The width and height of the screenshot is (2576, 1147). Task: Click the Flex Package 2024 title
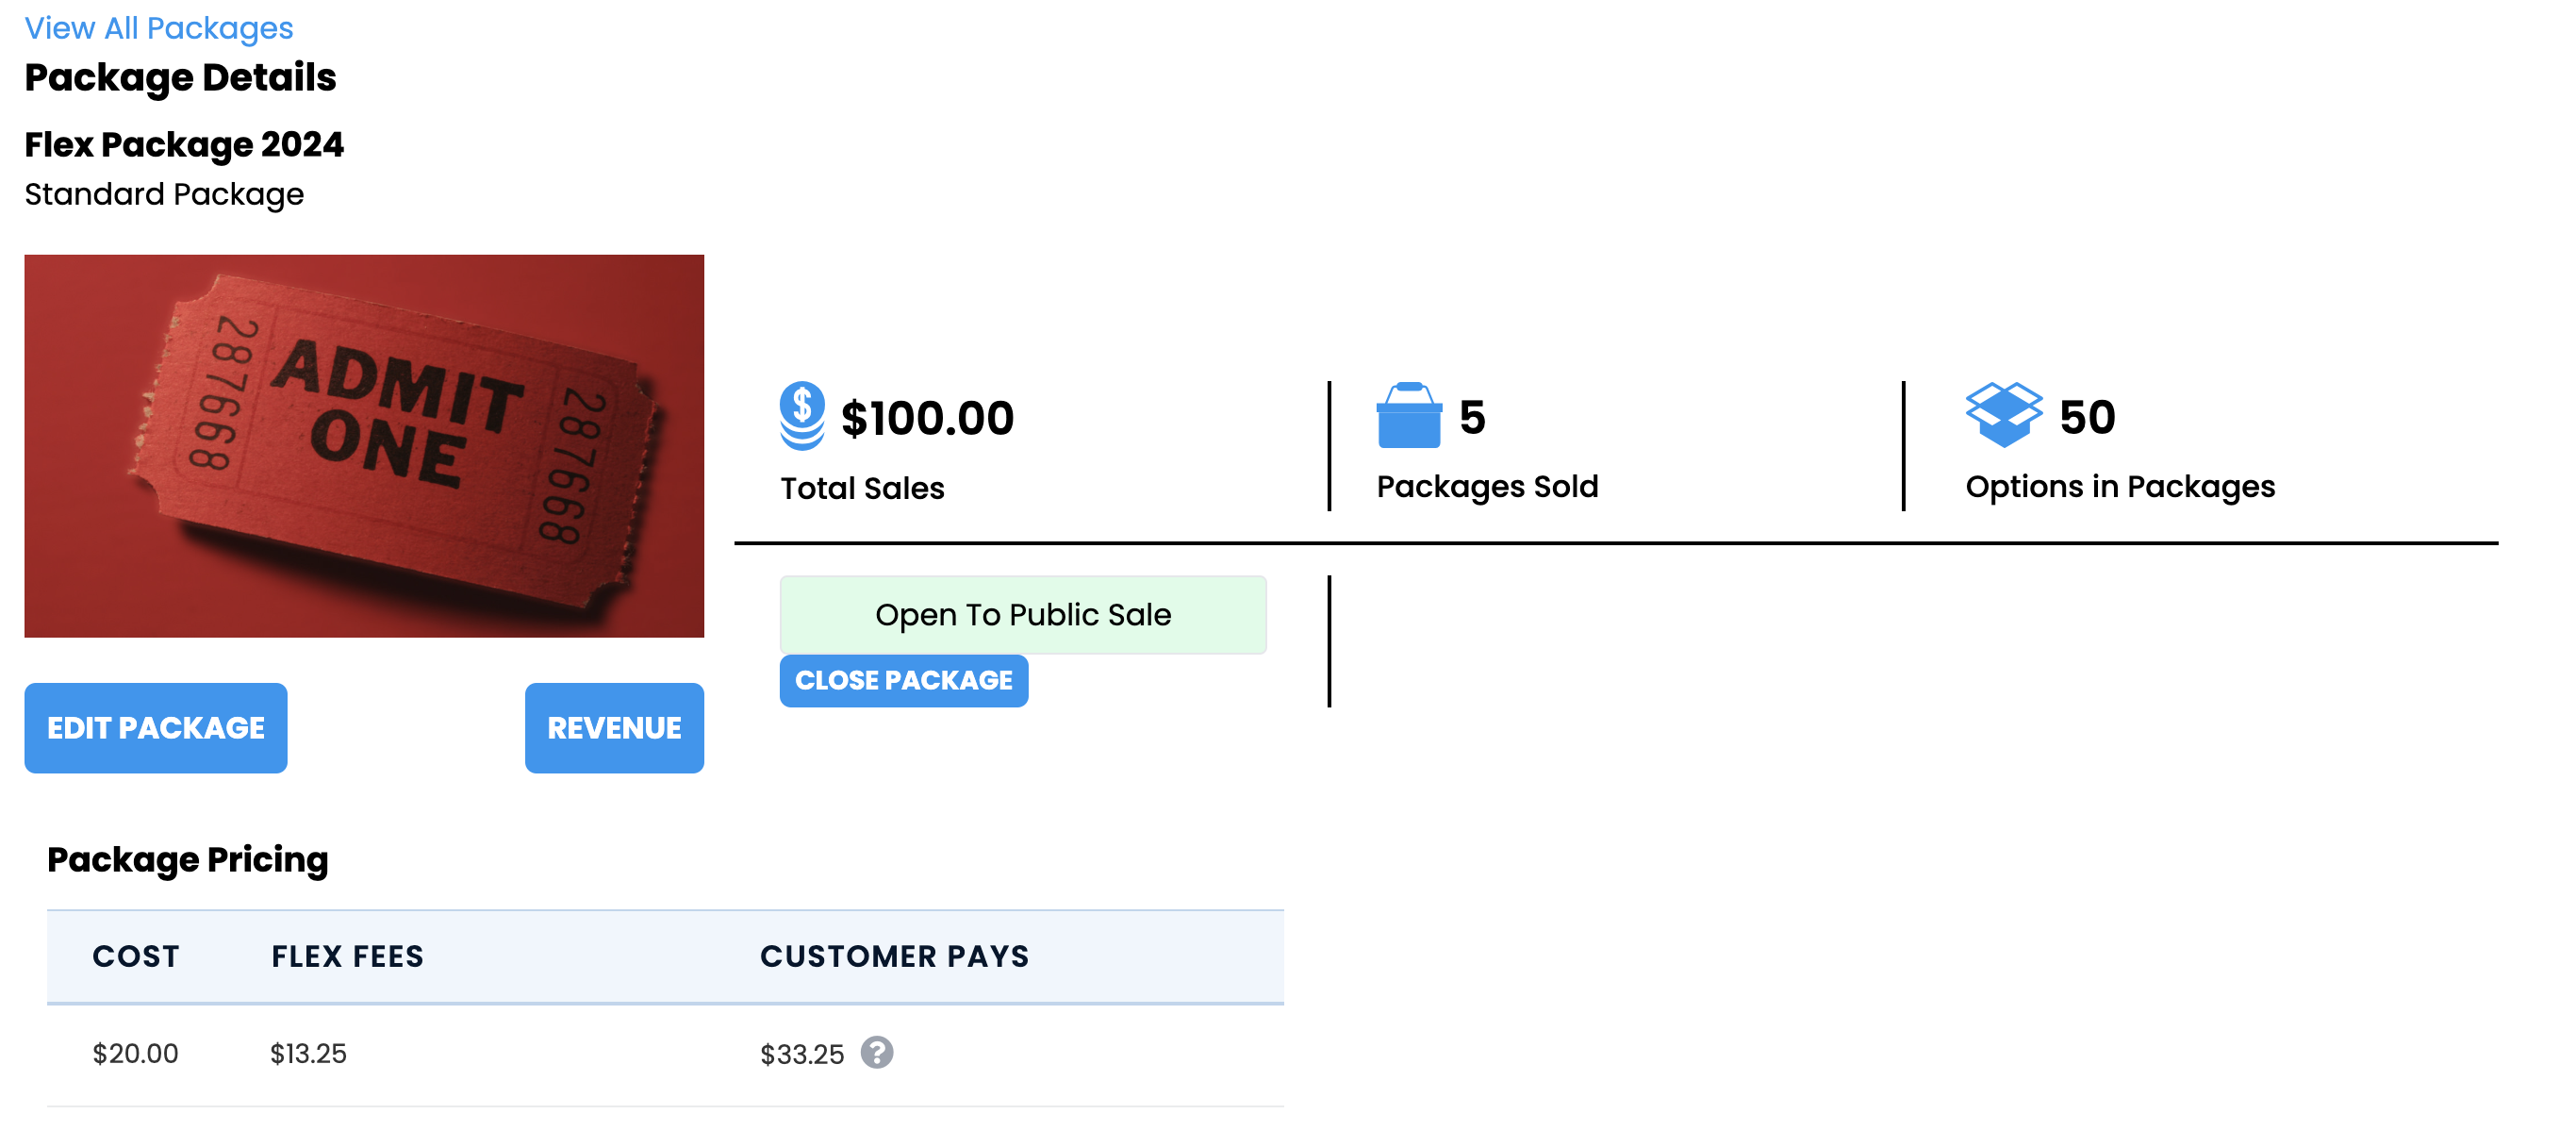pos(184,145)
